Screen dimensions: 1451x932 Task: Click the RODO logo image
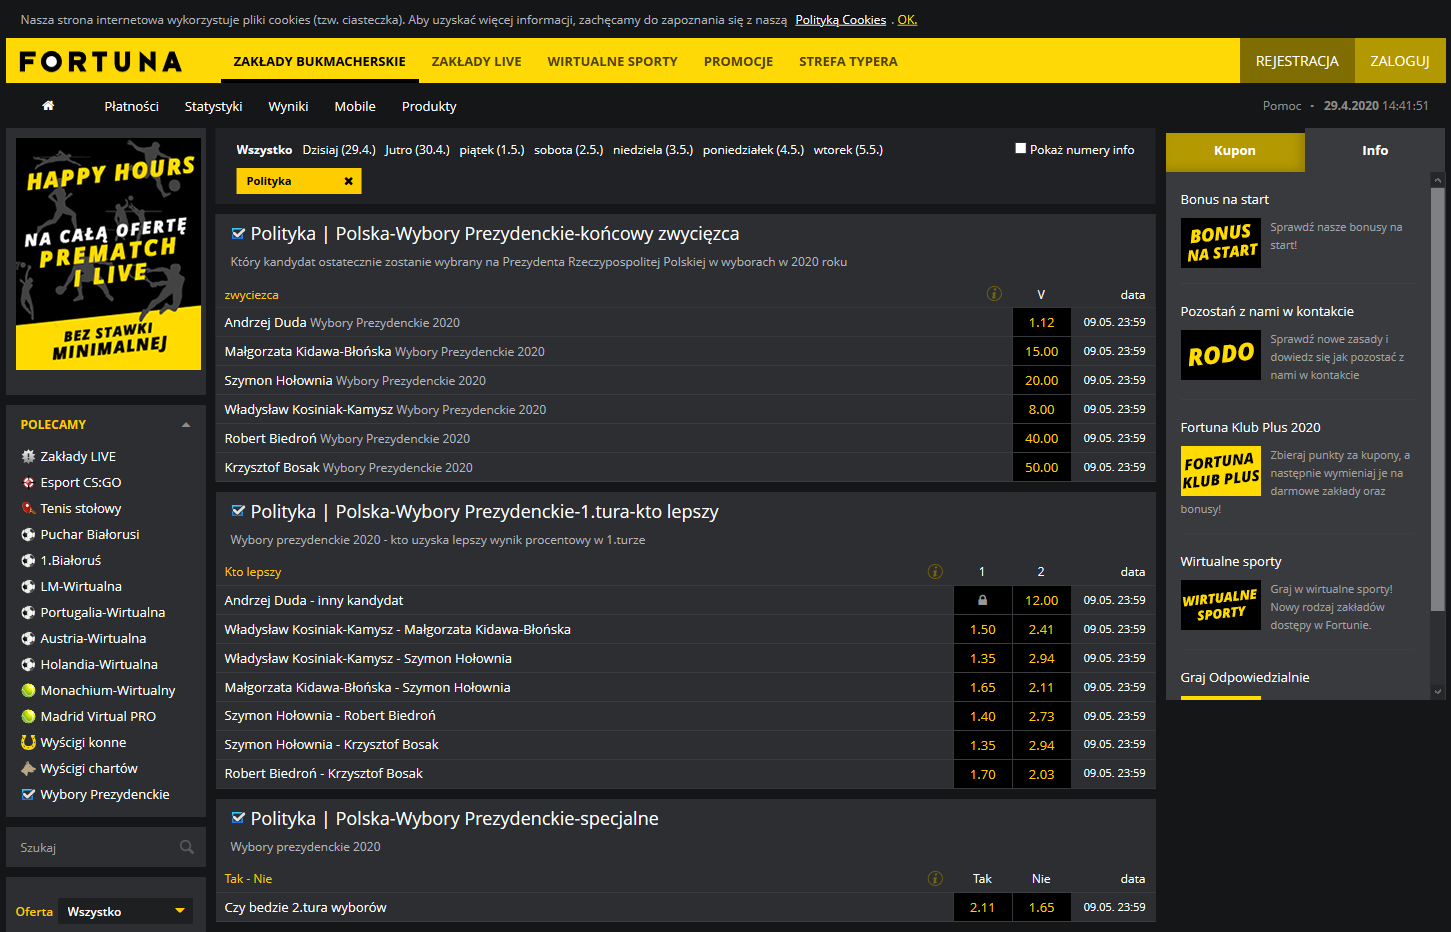pyautogui.click(x=1221, y=354)
